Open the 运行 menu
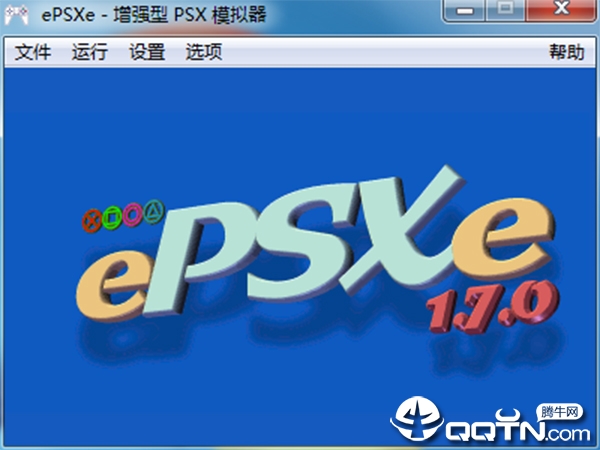The image size is (600, 450). pos(90,52)
